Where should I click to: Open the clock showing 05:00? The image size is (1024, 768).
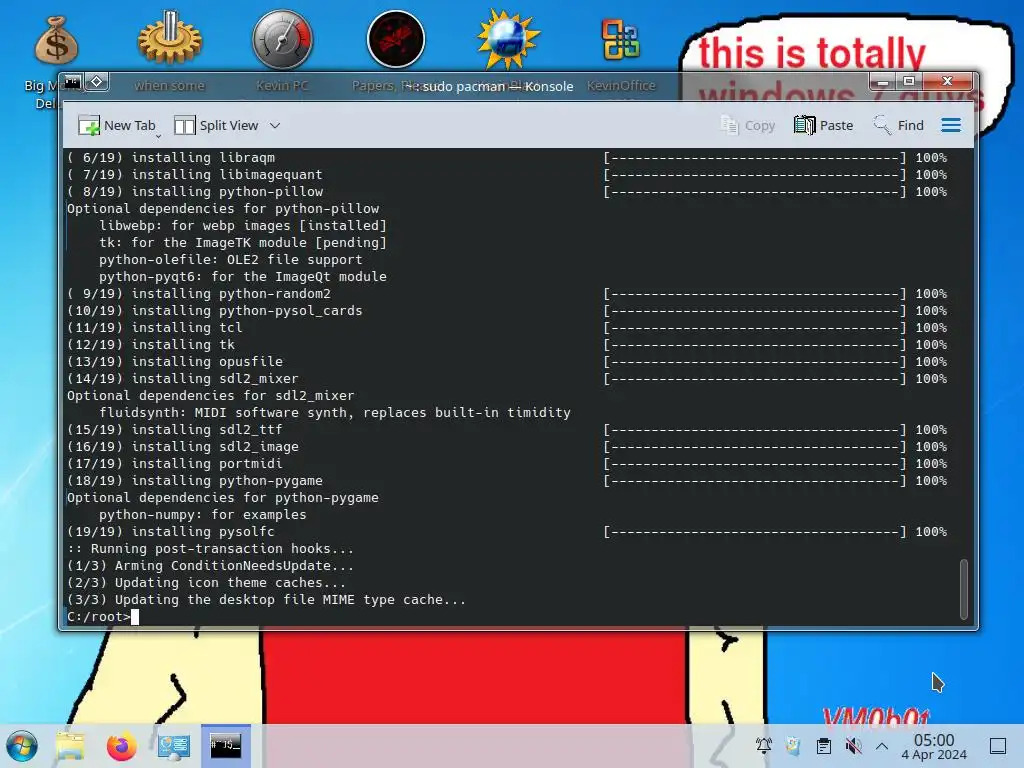point(934,746)
